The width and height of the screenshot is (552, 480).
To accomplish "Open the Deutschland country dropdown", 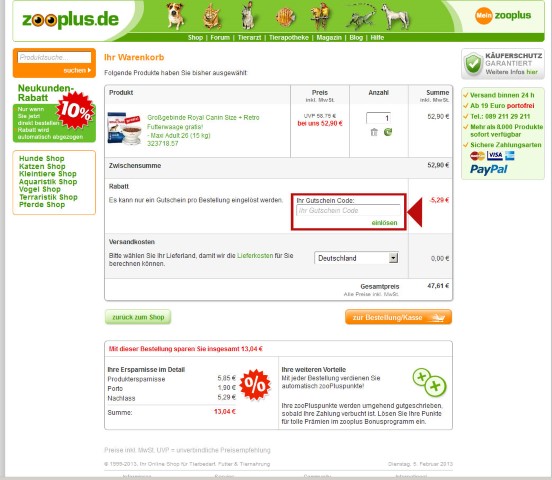I will (x=356, y=258).
